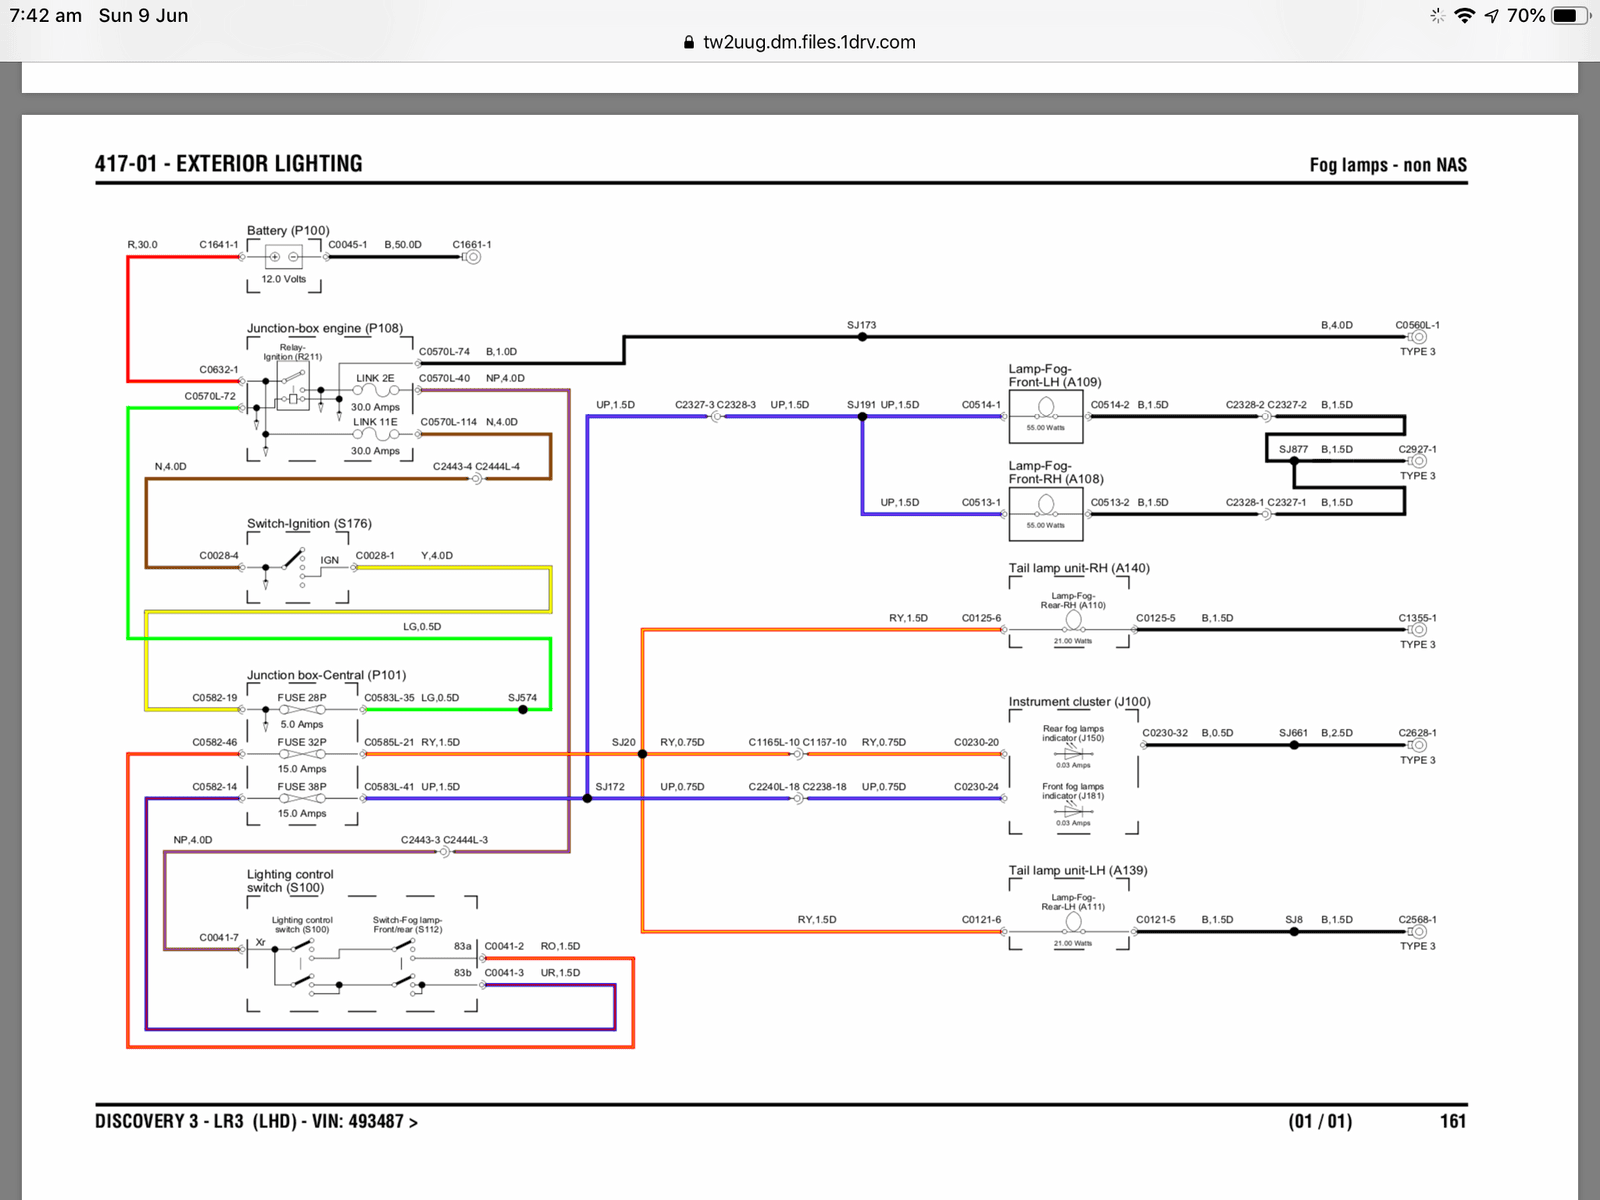Tap the Sun 9 Jun date
The image size is (1600, 1200).
[143, 15]
